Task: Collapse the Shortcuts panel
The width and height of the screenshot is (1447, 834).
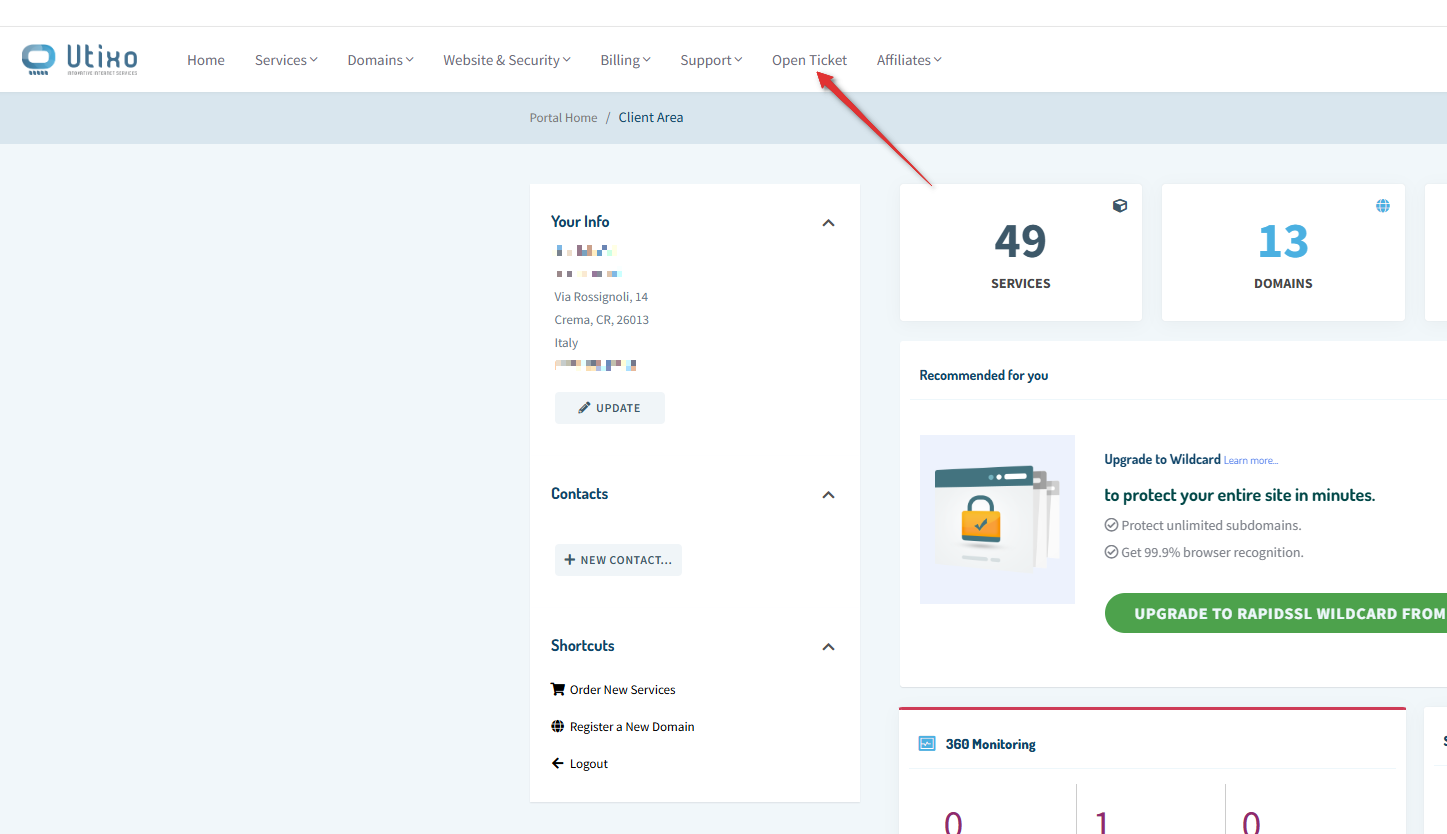Action: click(828, 646)
